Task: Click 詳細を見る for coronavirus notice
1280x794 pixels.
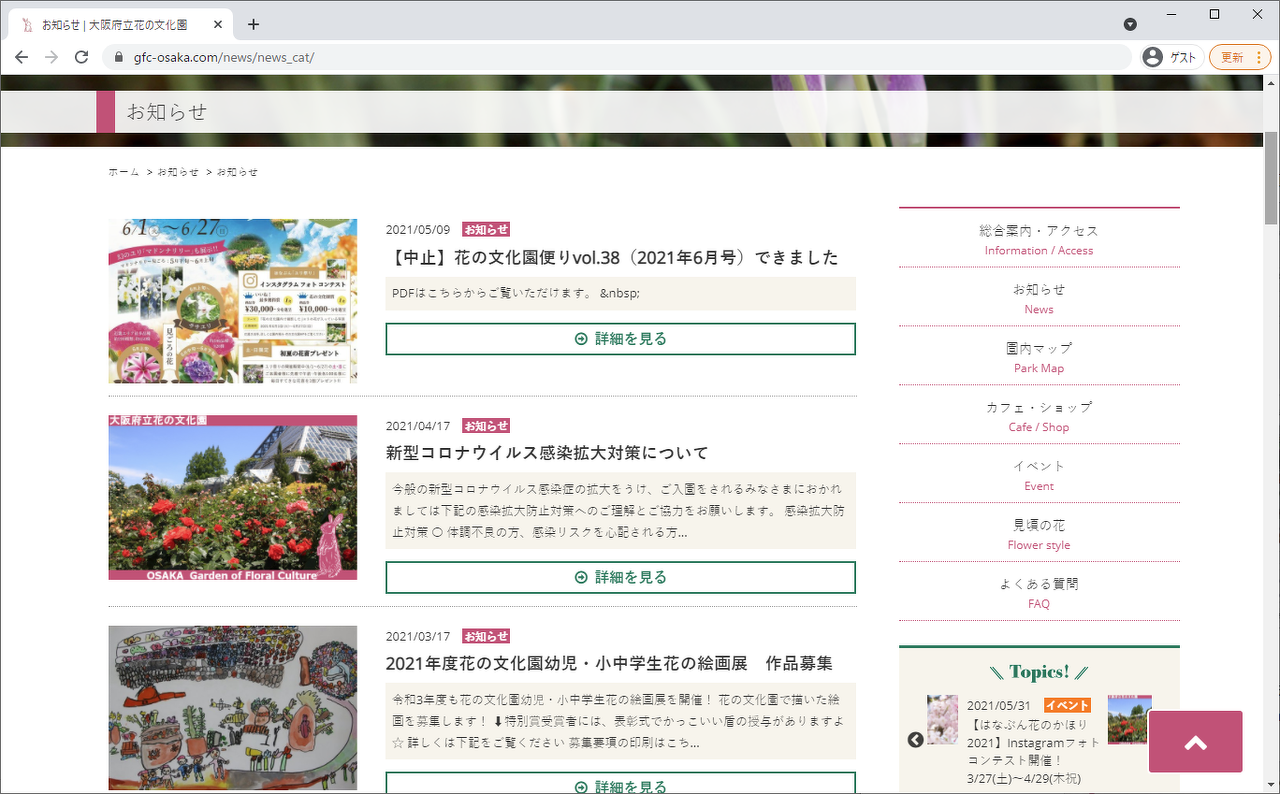Action: pos(620,577)
